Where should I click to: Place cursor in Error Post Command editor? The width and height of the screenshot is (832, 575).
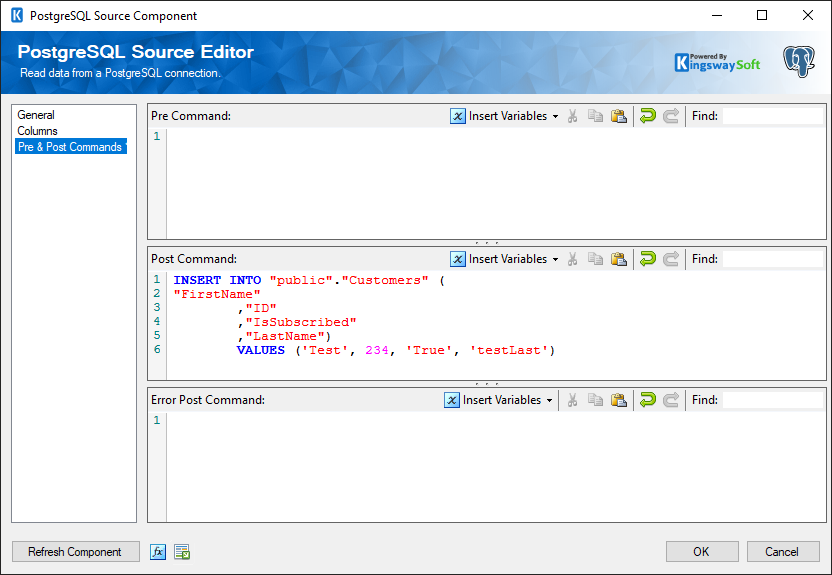click(x=496, y=467)
